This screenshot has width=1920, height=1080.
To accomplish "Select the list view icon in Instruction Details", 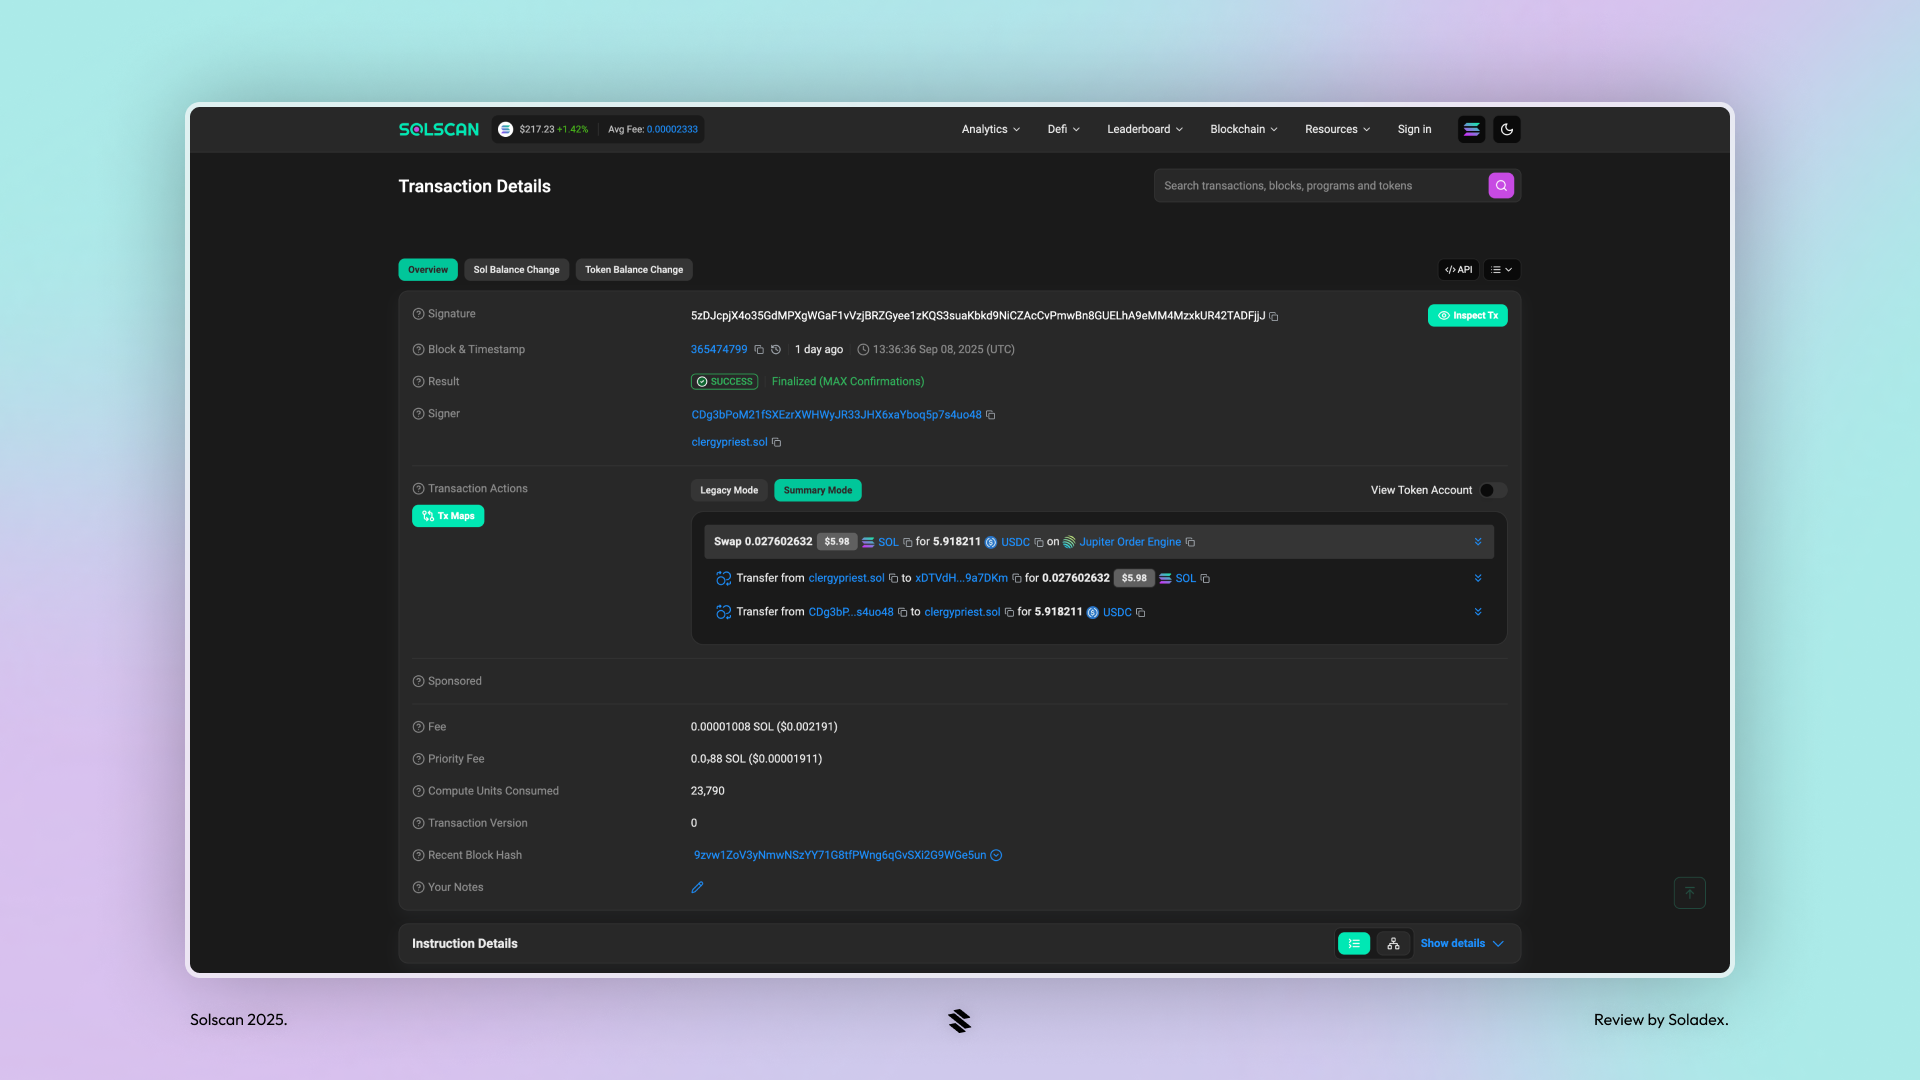I will click(1353, 943).
